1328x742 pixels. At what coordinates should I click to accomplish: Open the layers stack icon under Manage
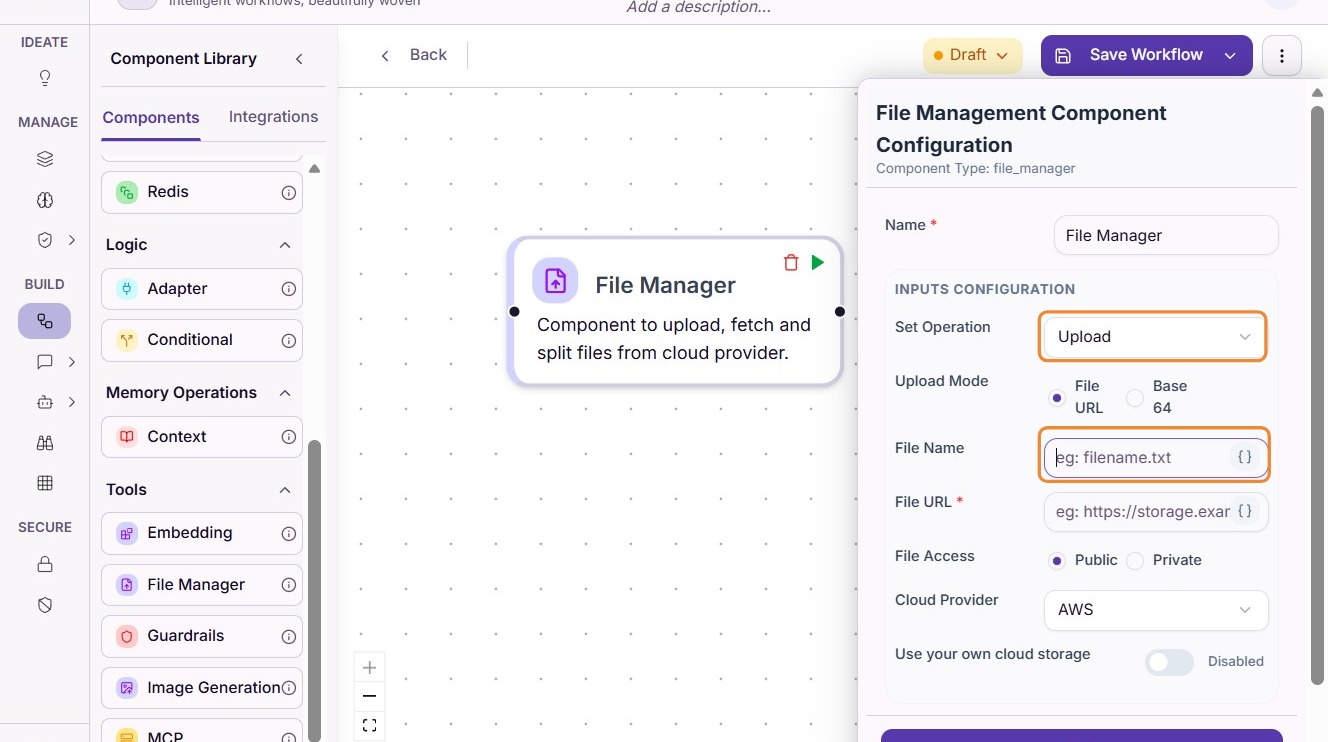pyautogui.click(x=44, y=159)
